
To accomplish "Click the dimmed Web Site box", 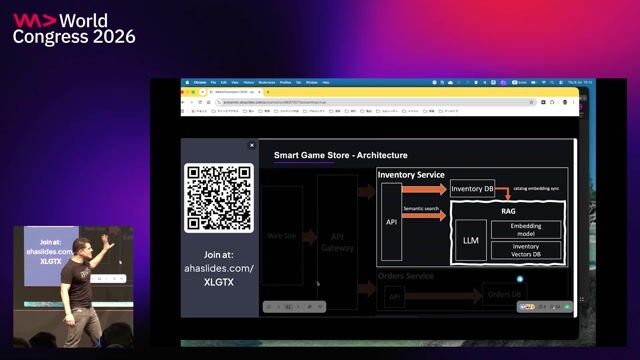I will coord(282,236).
